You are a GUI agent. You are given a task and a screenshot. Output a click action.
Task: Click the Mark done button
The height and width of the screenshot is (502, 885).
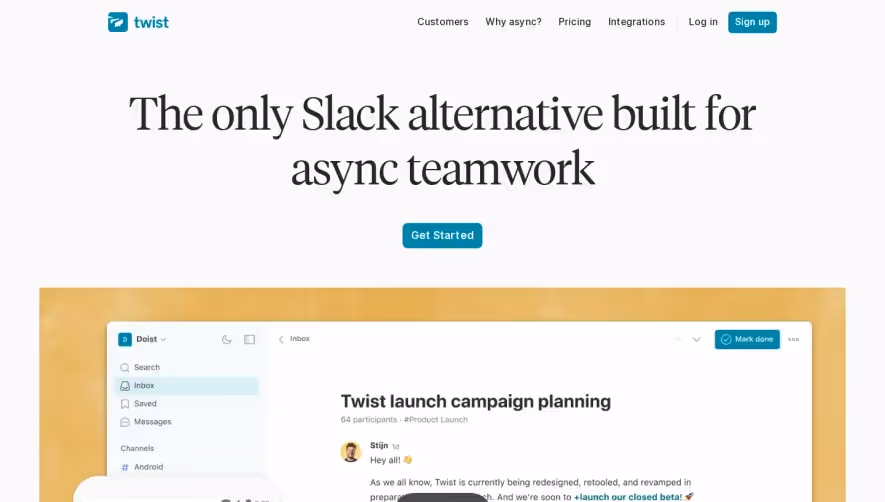pyautogui.click(x=747, y=339)
